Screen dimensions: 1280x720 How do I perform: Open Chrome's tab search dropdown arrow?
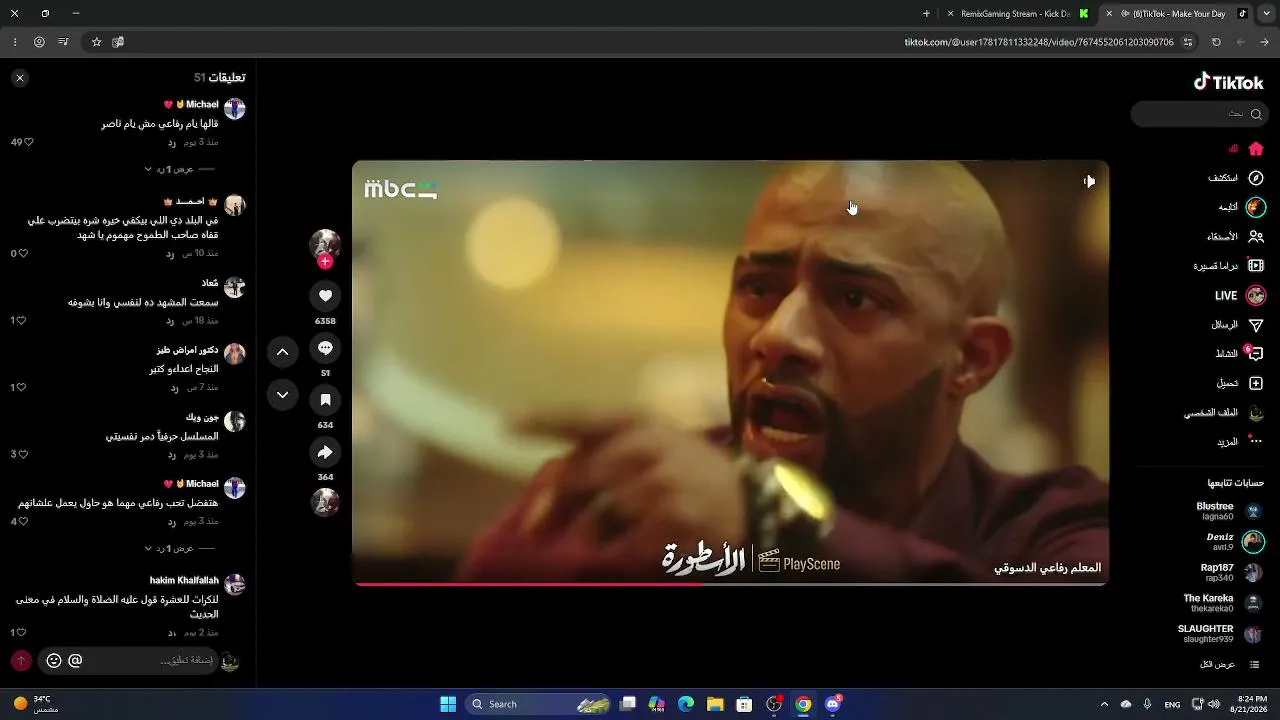(1265, 14)
